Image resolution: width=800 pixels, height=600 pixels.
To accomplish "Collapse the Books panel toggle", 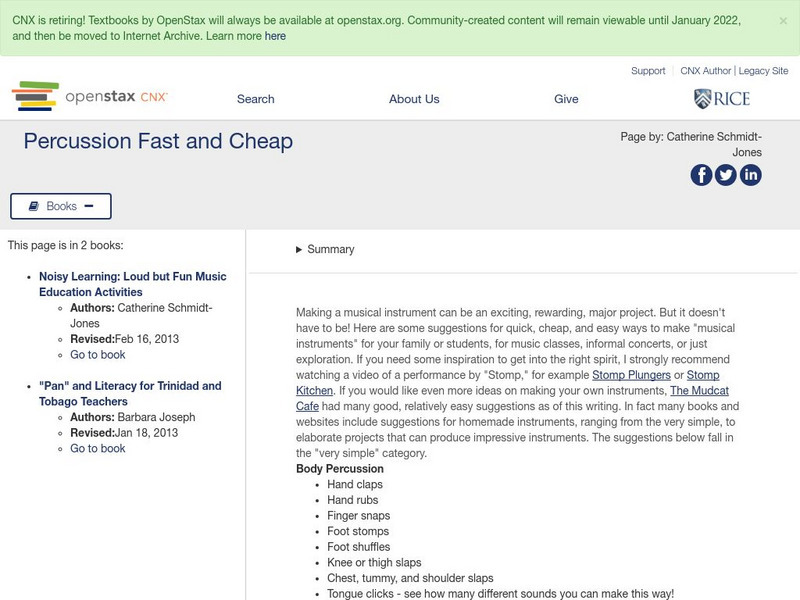I will 61,206.
